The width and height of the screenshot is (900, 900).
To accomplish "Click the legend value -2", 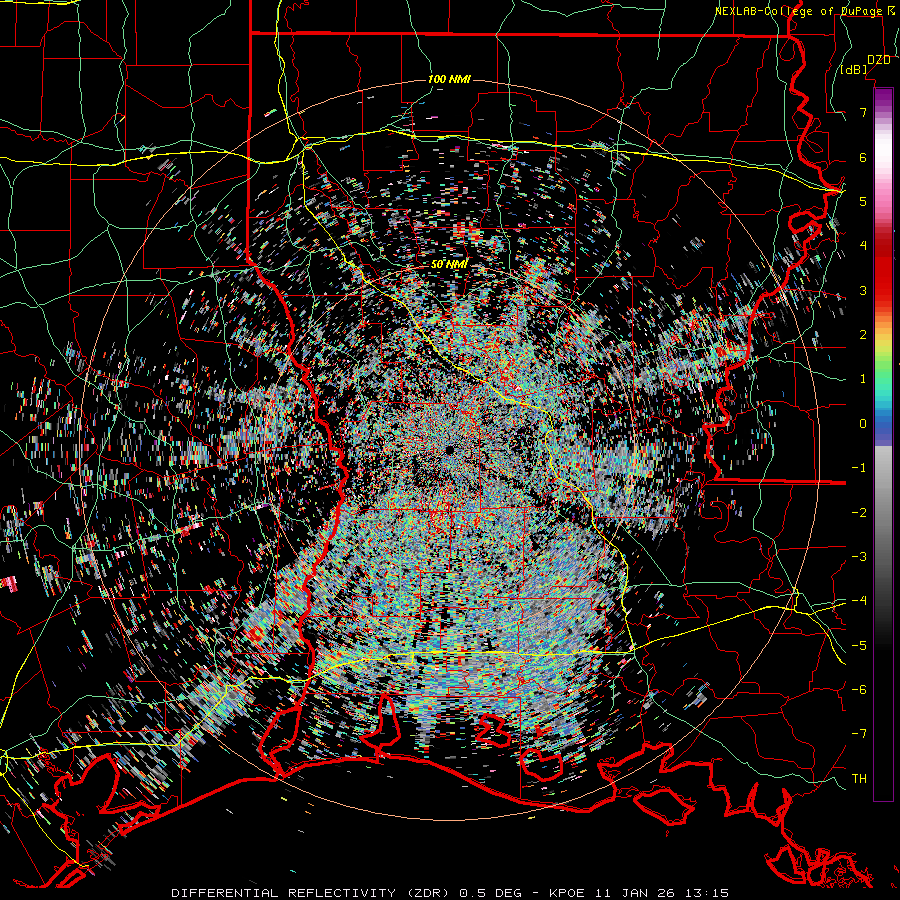I will (859, 512).
